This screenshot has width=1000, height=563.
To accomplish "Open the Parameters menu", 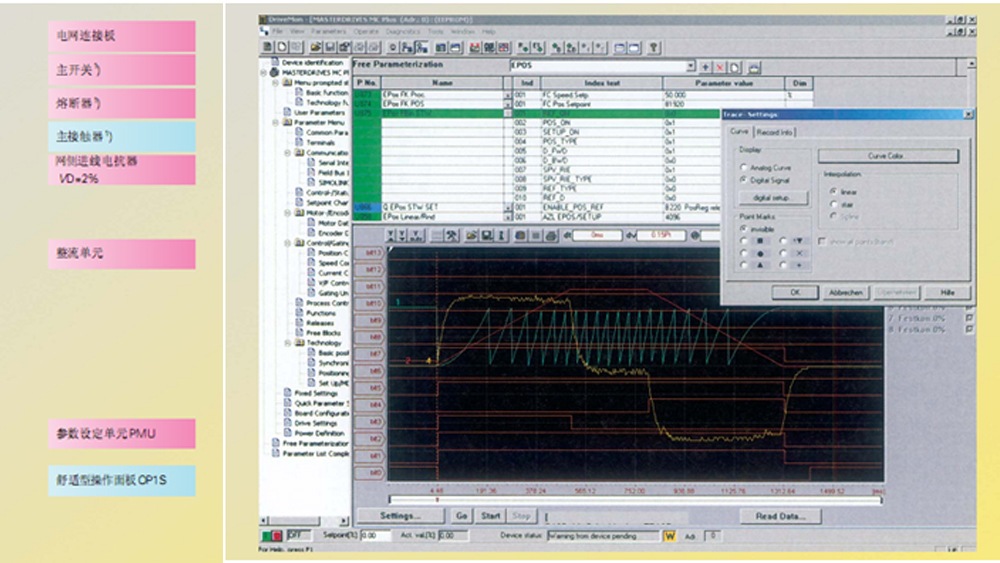I will click(x=331, y=31).
